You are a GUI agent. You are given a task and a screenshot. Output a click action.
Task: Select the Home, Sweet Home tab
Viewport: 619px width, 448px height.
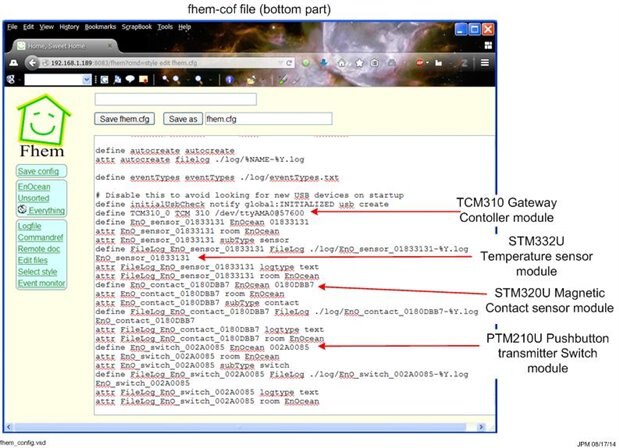pos(61,46)
